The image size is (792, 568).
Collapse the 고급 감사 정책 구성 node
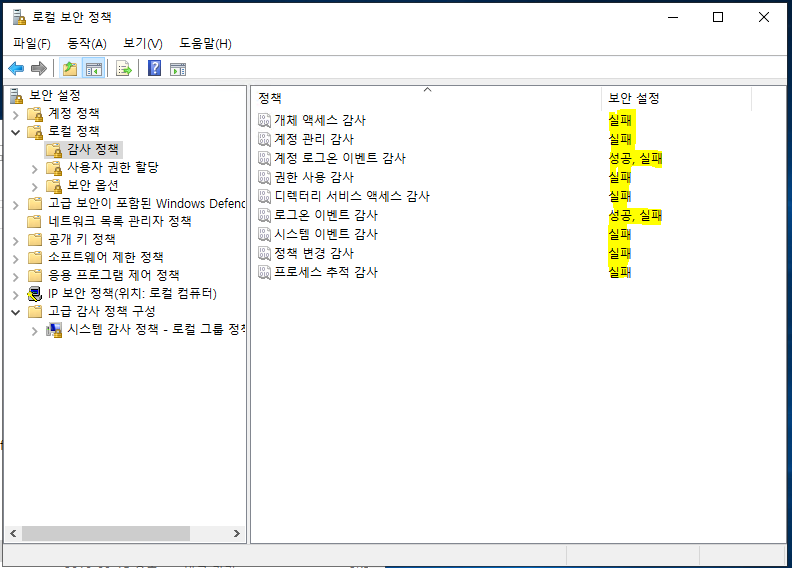16,313
